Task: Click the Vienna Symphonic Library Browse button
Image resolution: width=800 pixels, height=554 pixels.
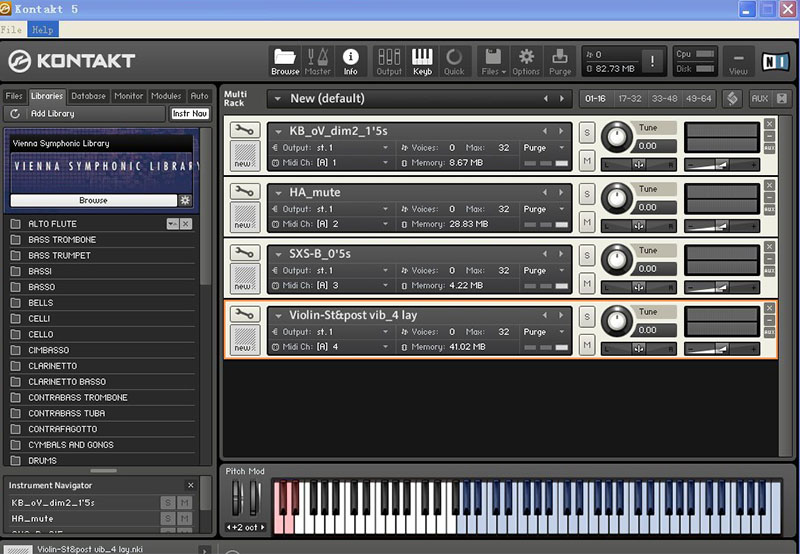Action: [93, 200]
